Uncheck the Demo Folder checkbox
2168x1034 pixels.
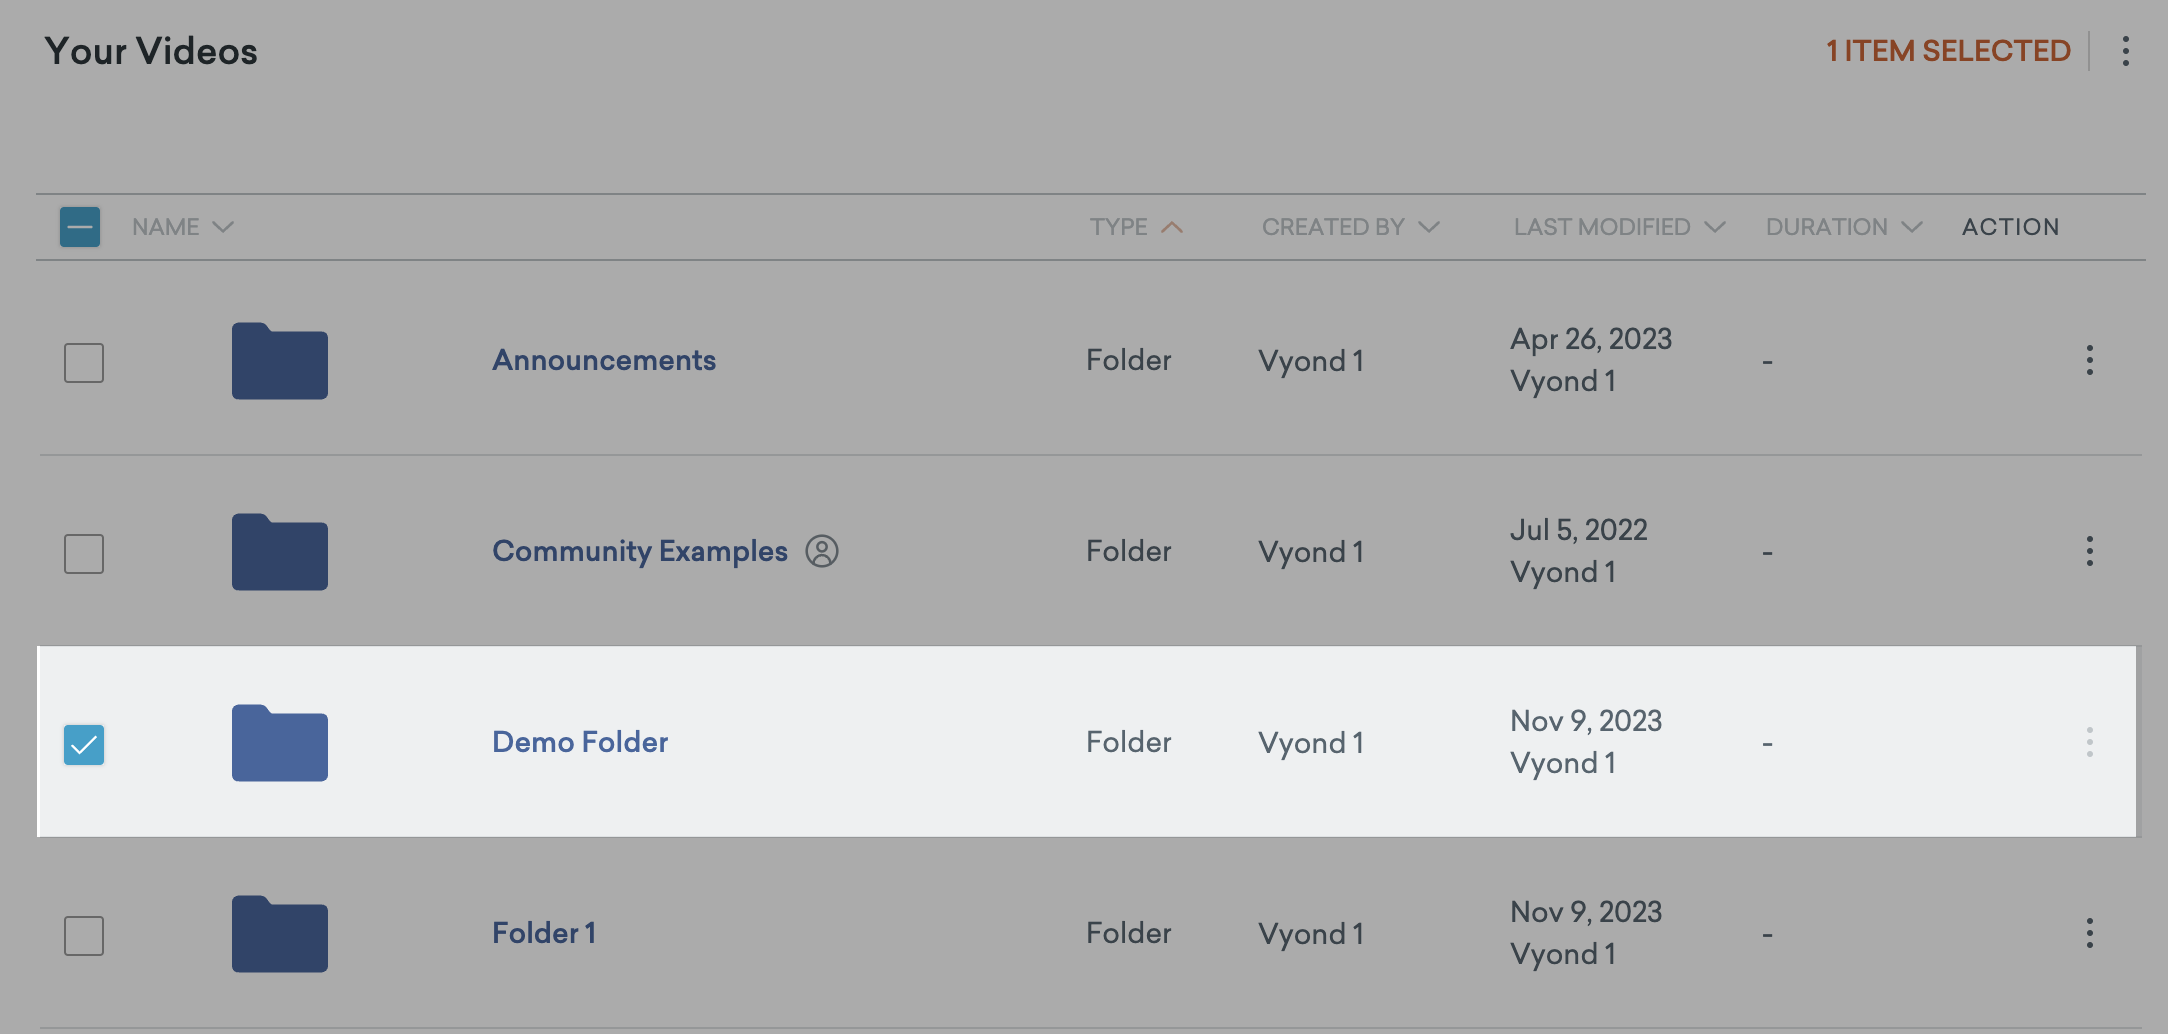click(84, 743)
